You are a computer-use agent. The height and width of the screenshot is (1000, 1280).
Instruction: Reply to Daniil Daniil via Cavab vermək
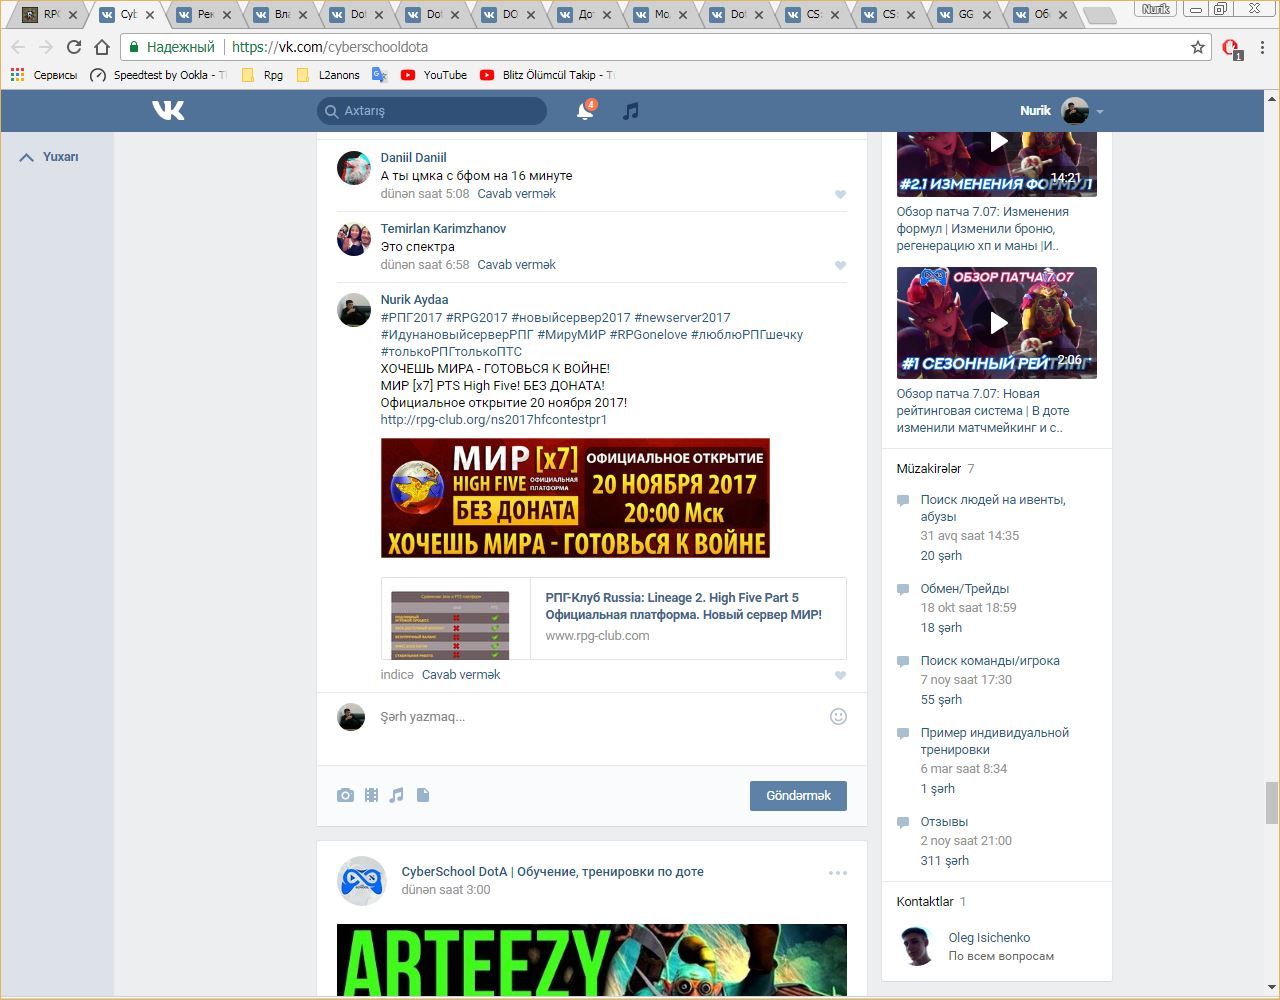516,194
